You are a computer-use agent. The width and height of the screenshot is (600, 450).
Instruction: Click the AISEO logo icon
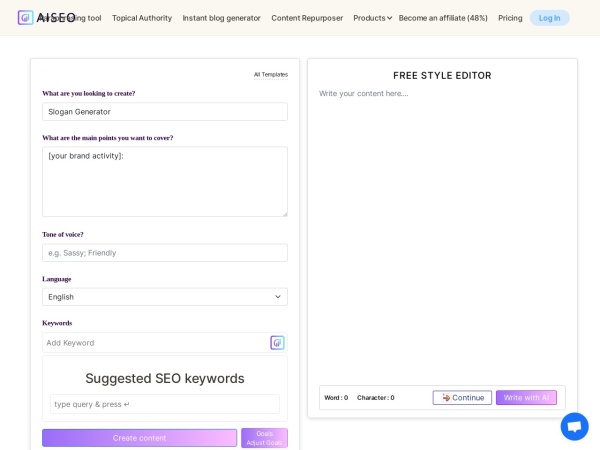26,17
